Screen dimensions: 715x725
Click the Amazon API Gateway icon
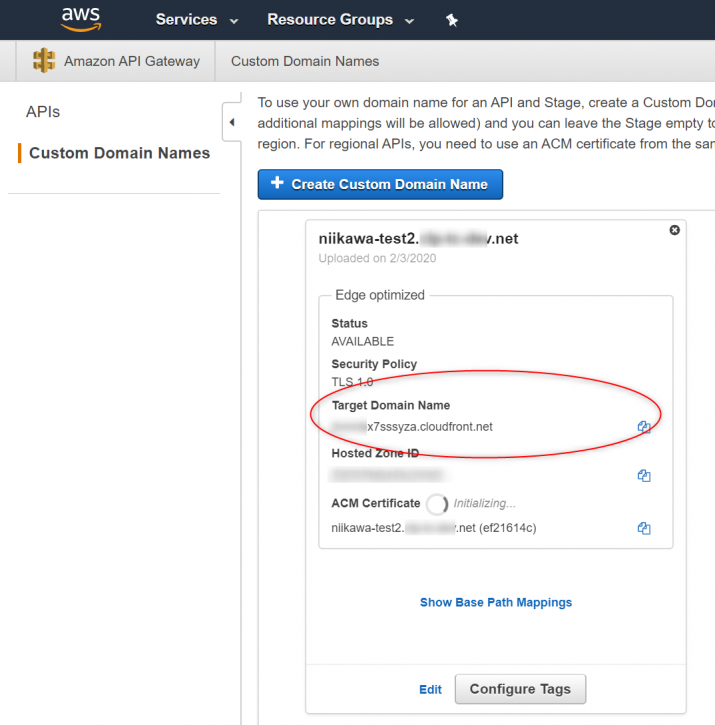[44, 61]
